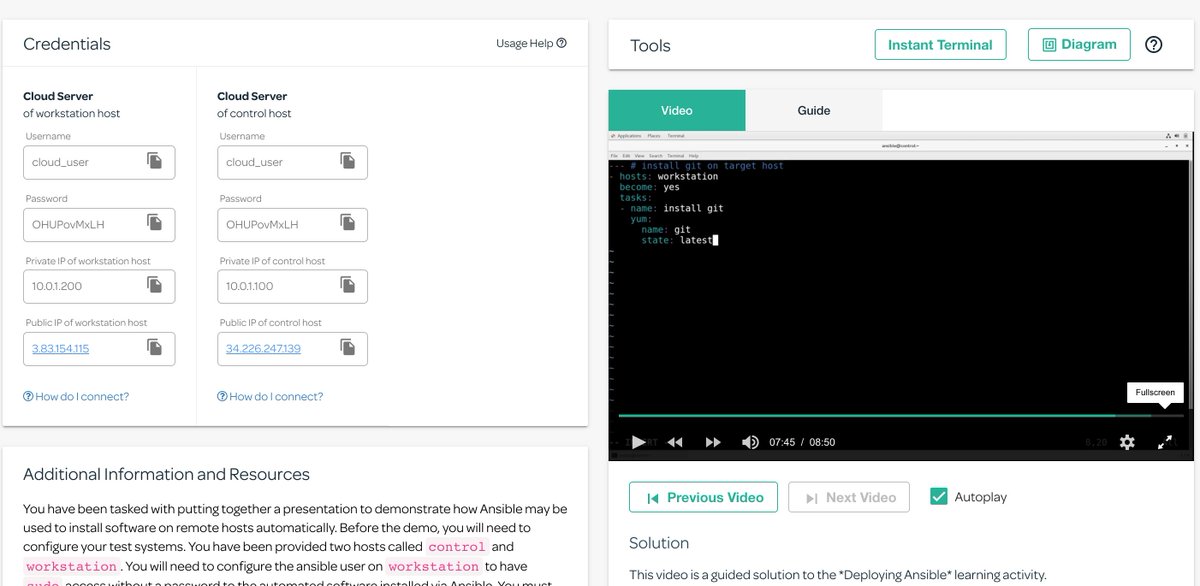Click the help question mark icon in Tools
Screen dimensions: 1200x586
1153,45
